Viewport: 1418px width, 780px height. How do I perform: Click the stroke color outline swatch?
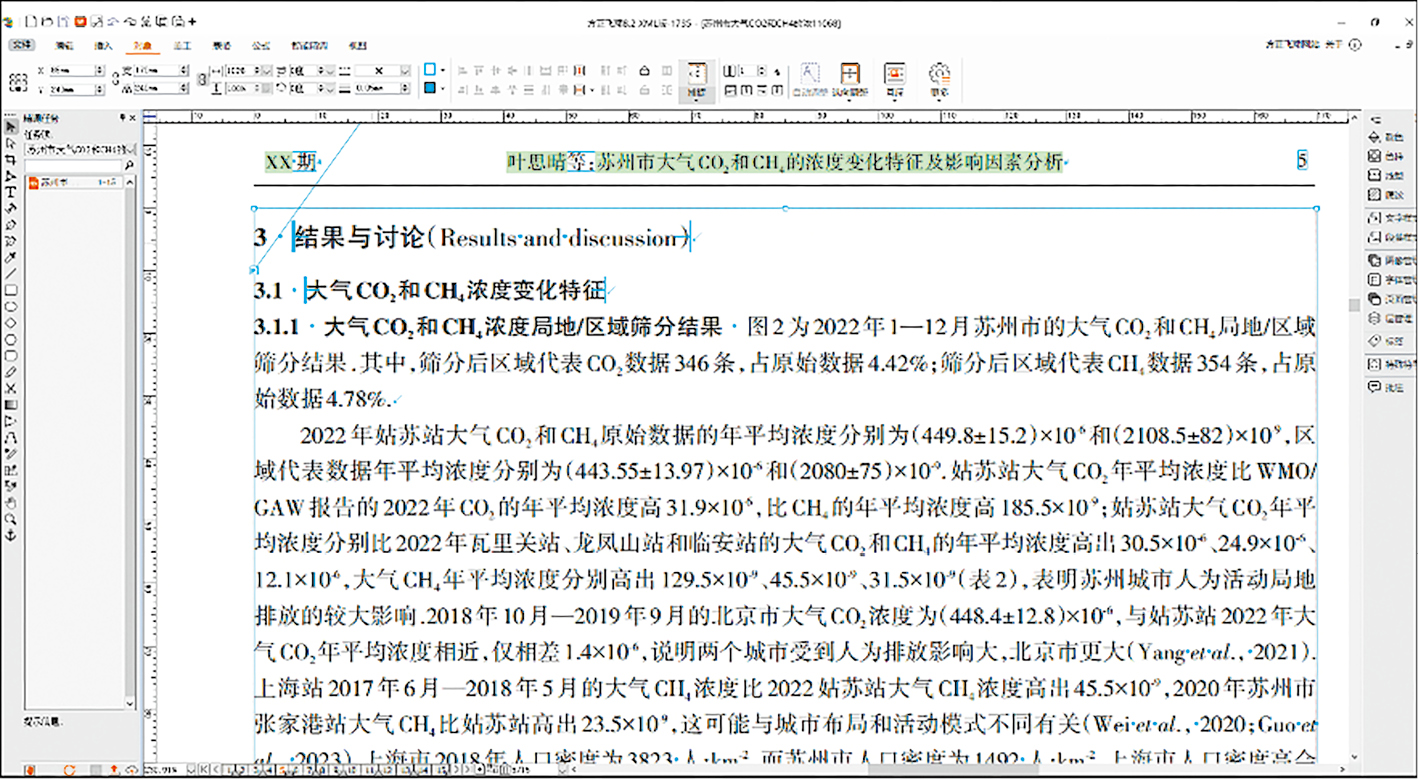click(x=430, y=70)
